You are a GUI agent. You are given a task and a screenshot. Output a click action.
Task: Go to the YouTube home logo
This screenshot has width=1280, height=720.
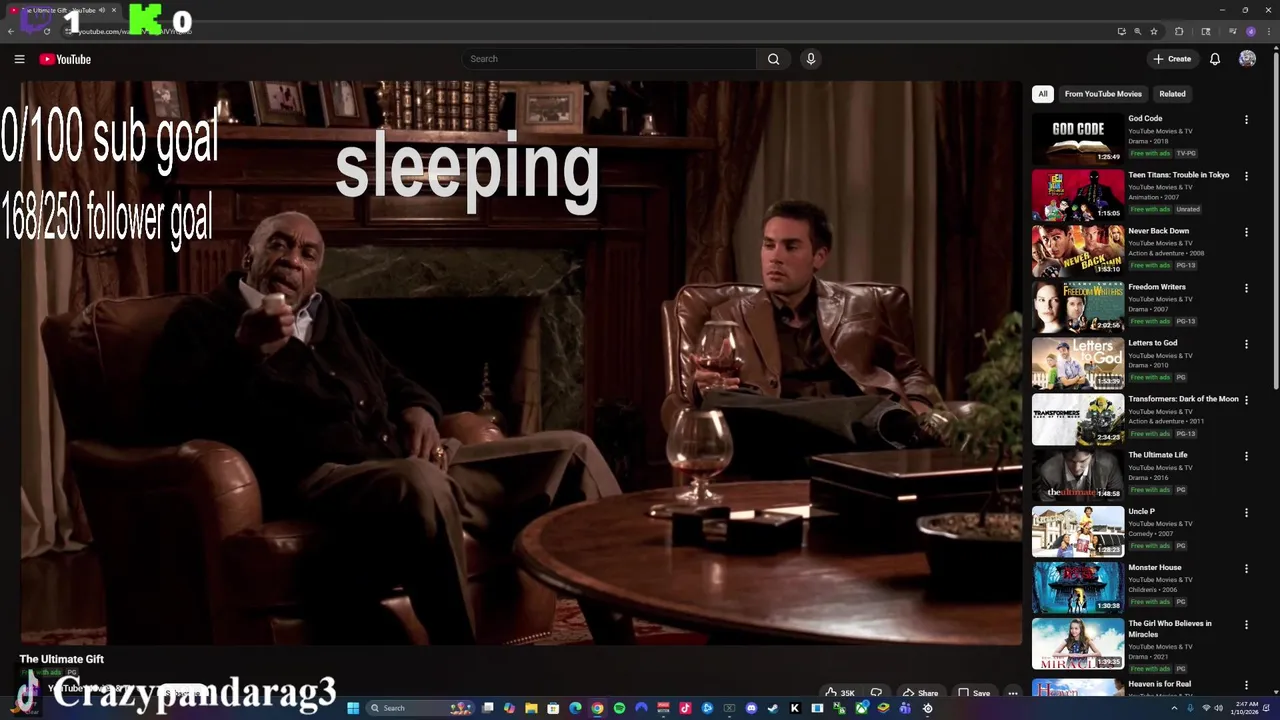point(65,59)
